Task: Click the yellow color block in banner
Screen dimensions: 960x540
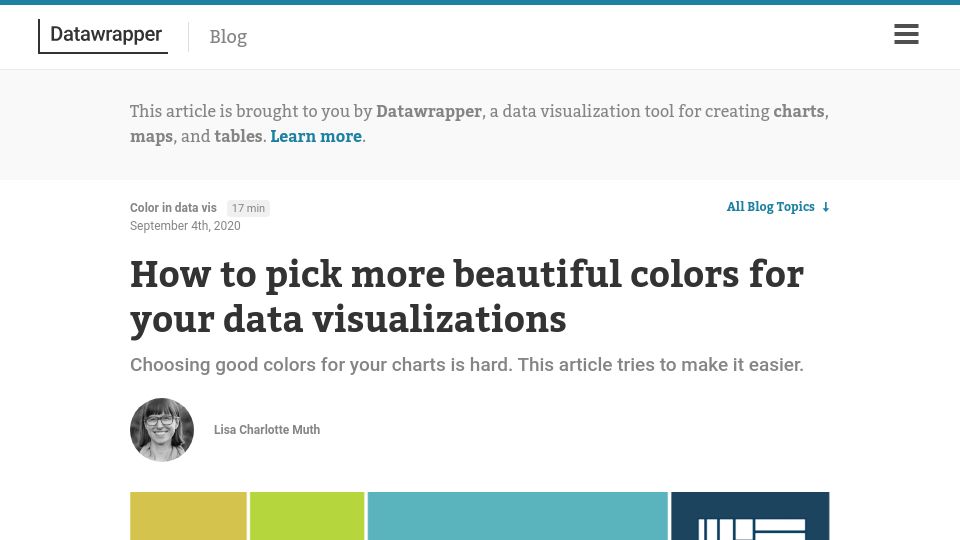Action: [x=188, y=516]
